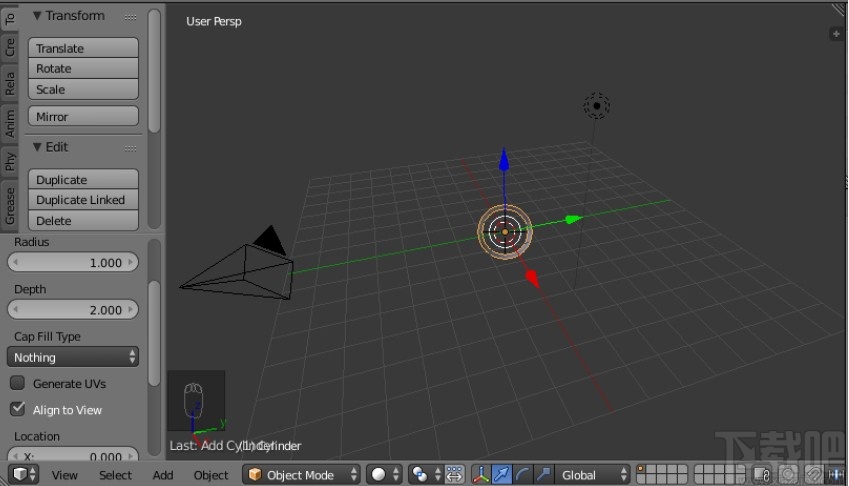Select the first scene layer button

tap(641, 469)
